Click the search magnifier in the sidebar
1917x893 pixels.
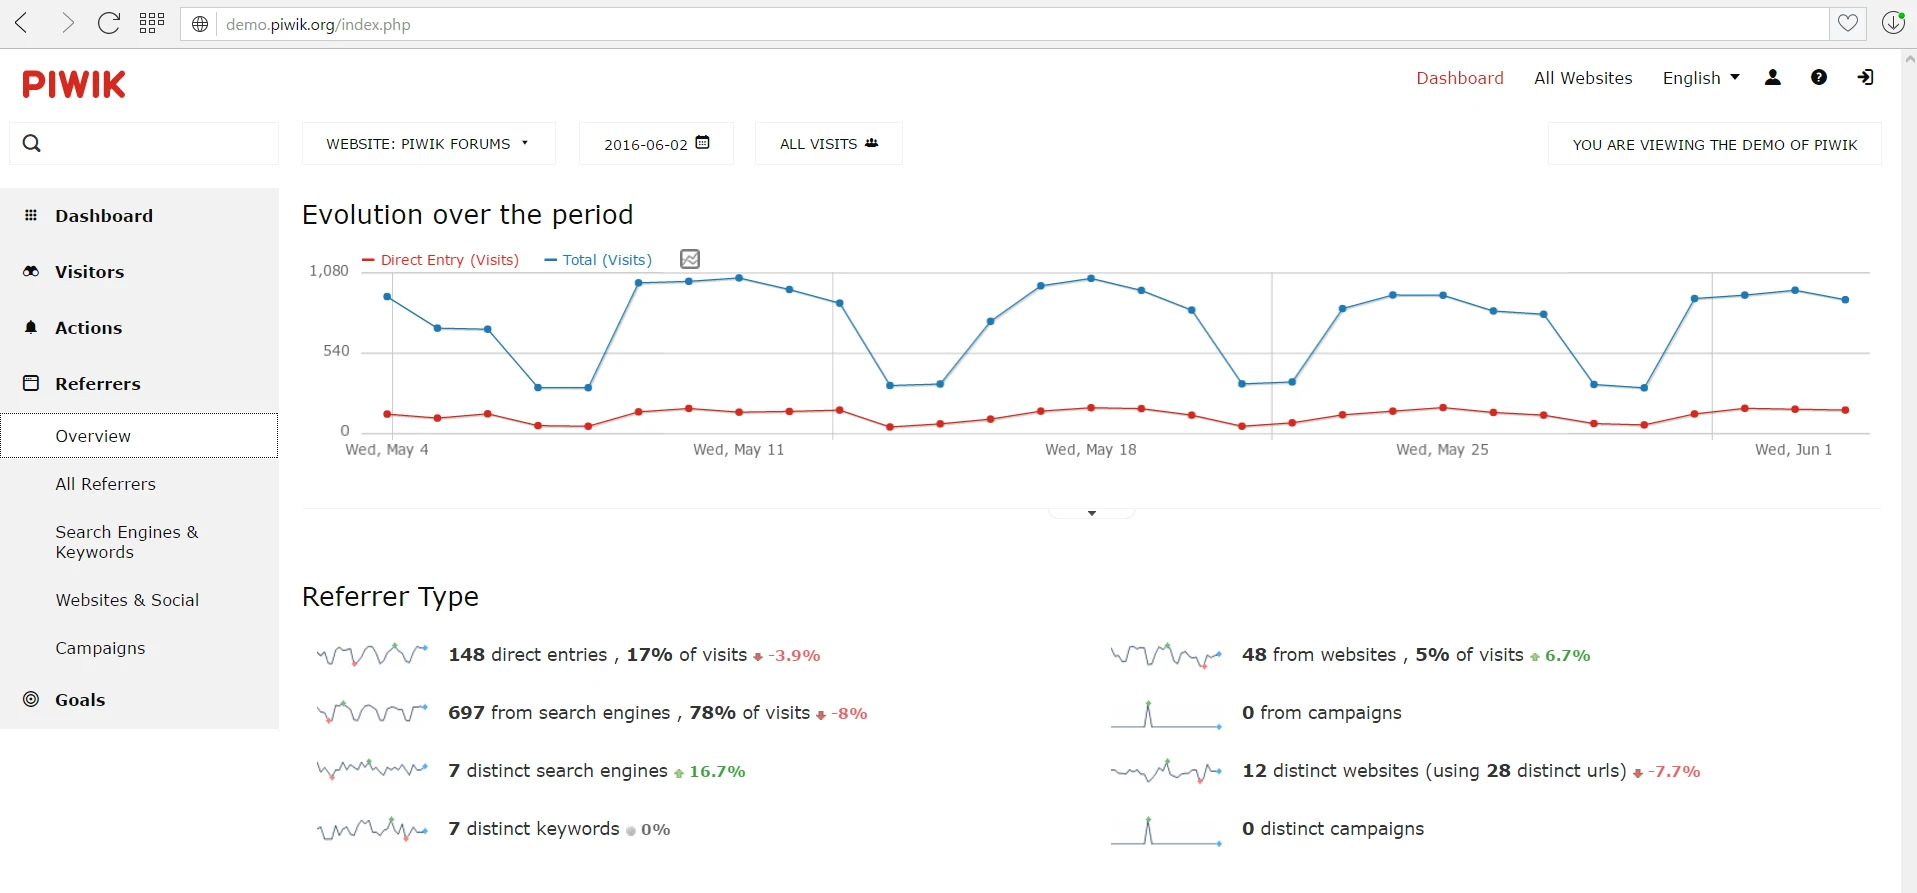(x=32, y=143)
